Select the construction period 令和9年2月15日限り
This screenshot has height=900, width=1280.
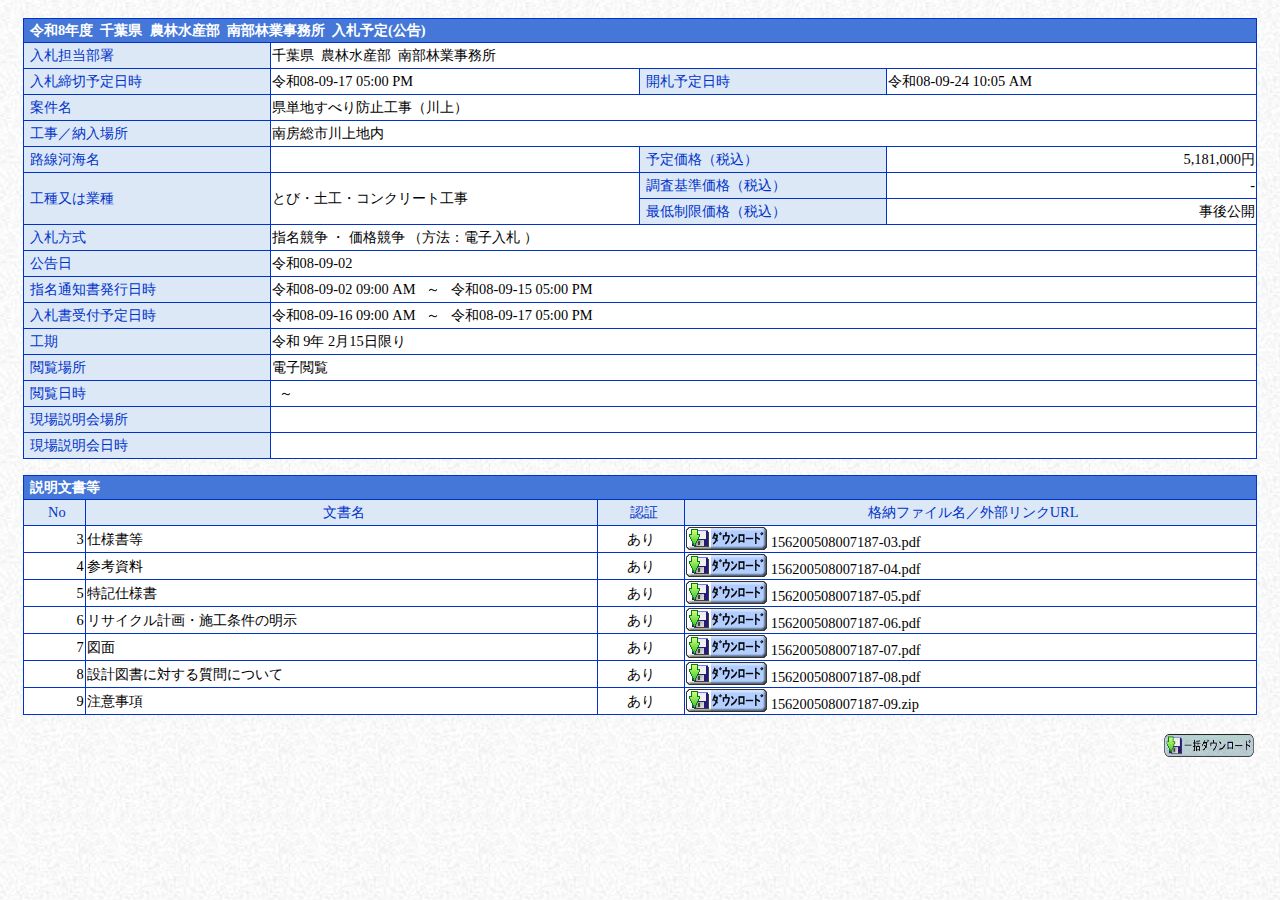338,342
